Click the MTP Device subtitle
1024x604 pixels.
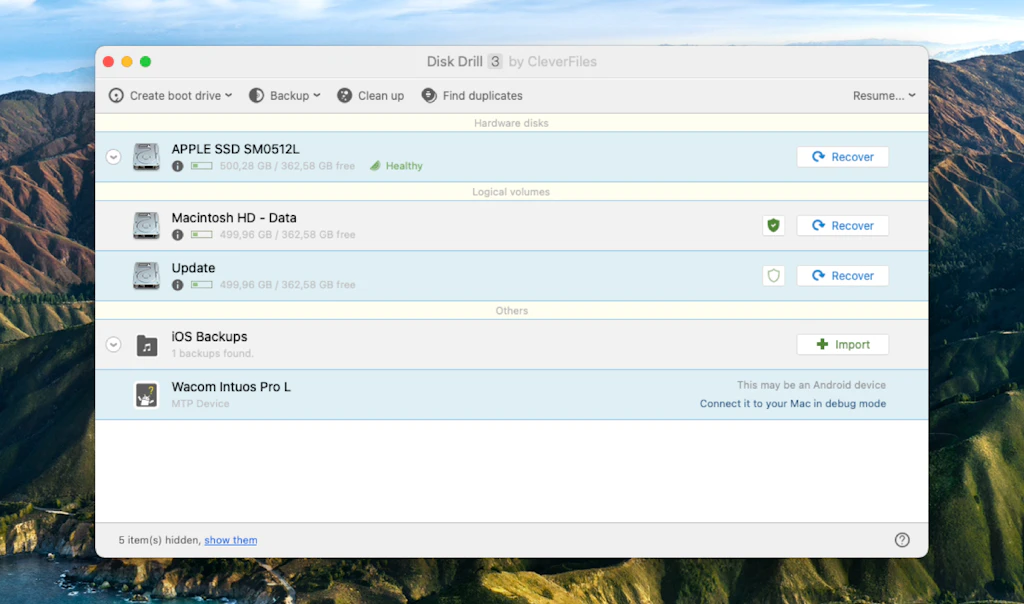click(200, 404)
